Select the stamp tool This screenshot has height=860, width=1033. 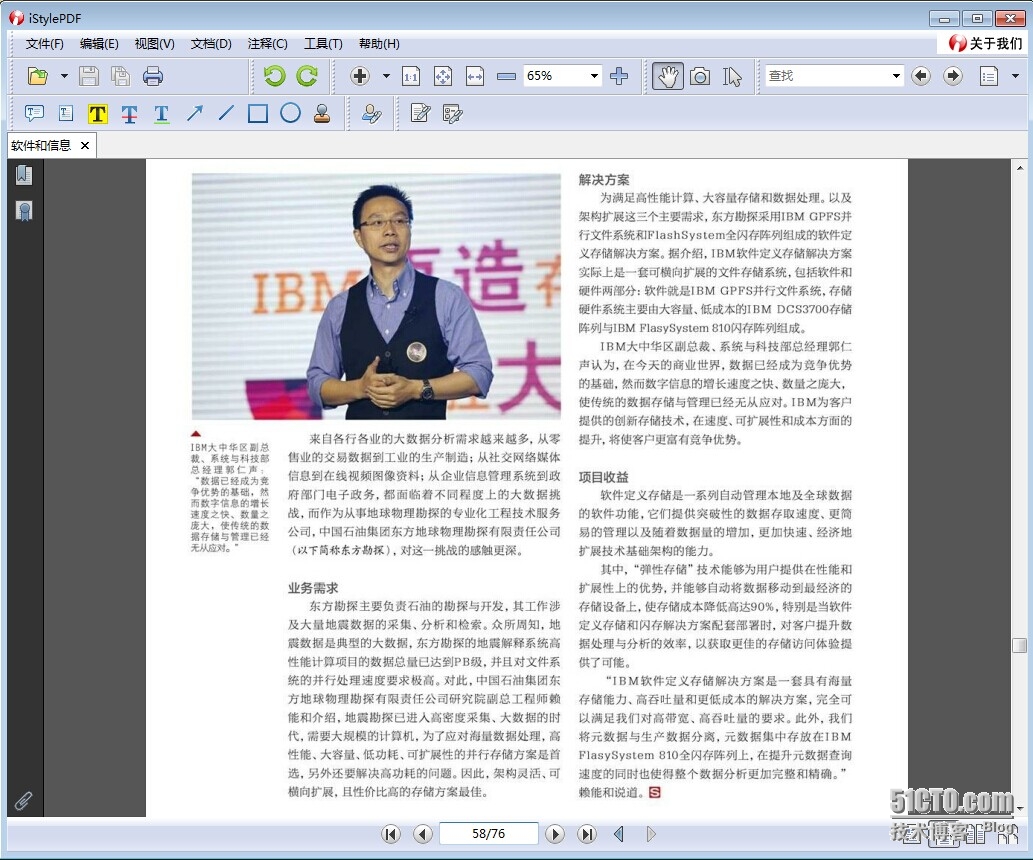tap(322, 113)
